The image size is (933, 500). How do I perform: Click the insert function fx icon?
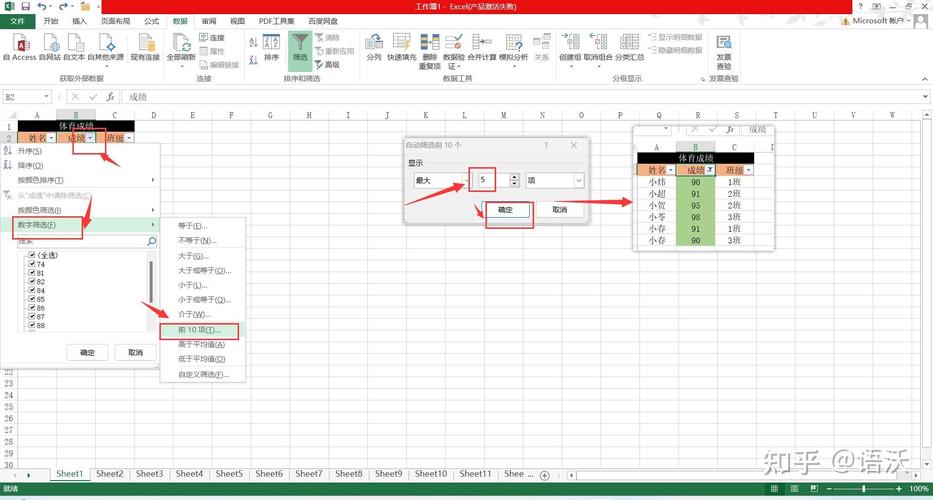click(111, 96)
